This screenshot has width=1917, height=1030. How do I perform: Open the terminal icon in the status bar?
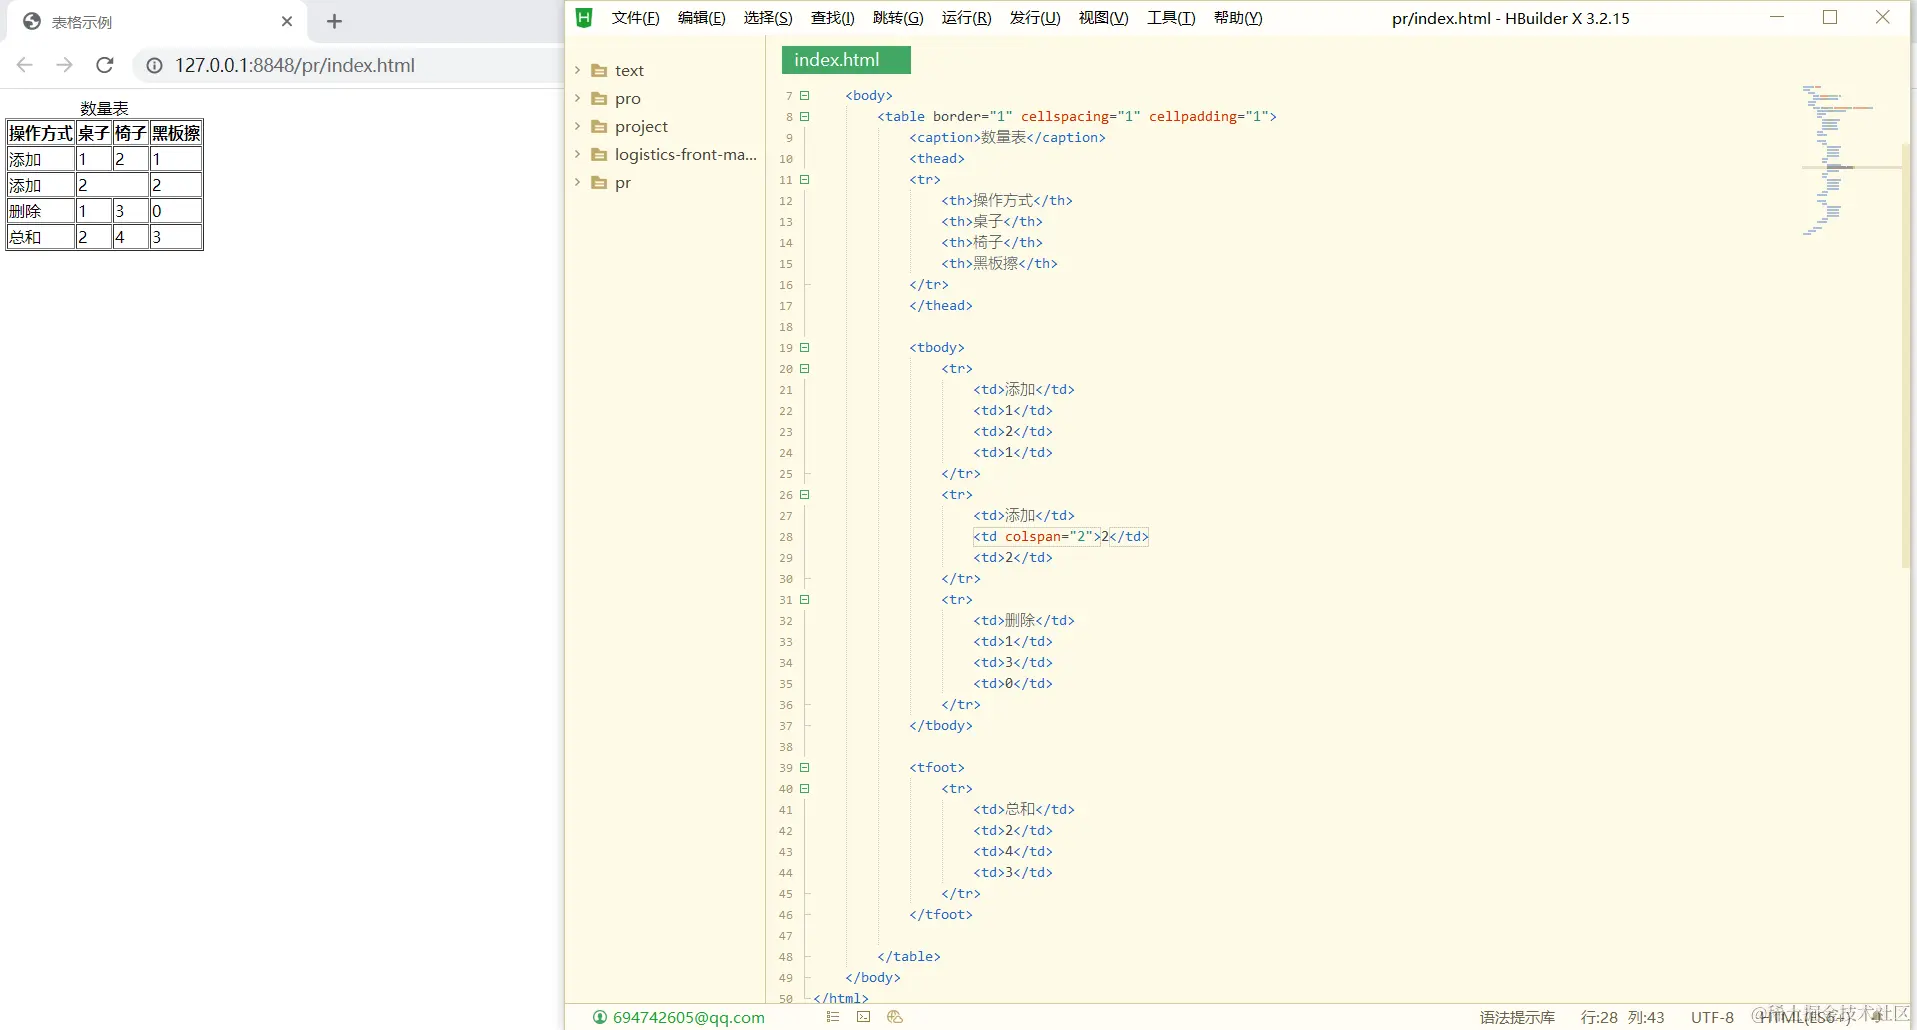pos(863,1017)
